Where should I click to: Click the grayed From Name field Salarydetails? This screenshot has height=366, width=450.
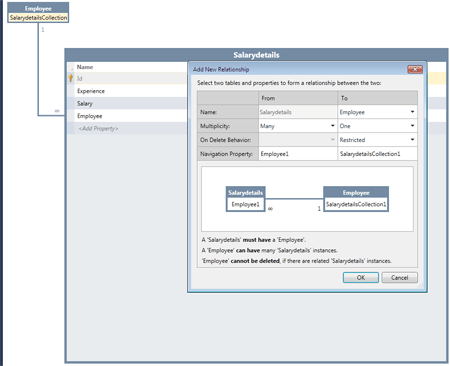click(x=298, y=112)
